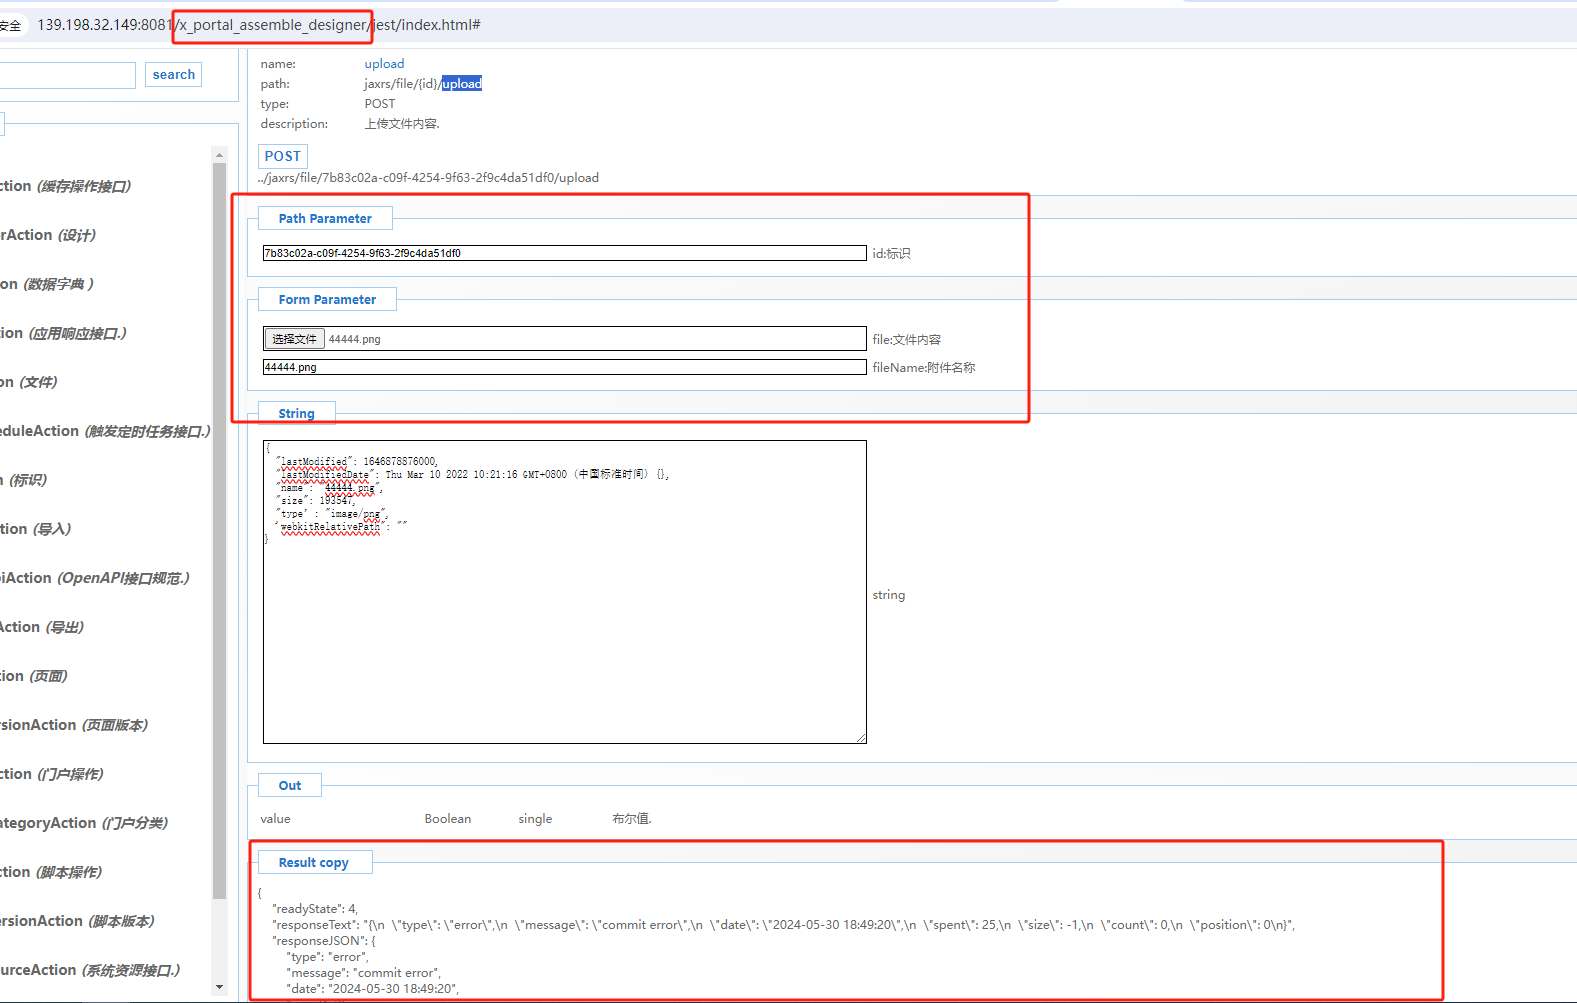Click the search button
This screenshot has height=1003, width=1577.
(x=174, y=75)
